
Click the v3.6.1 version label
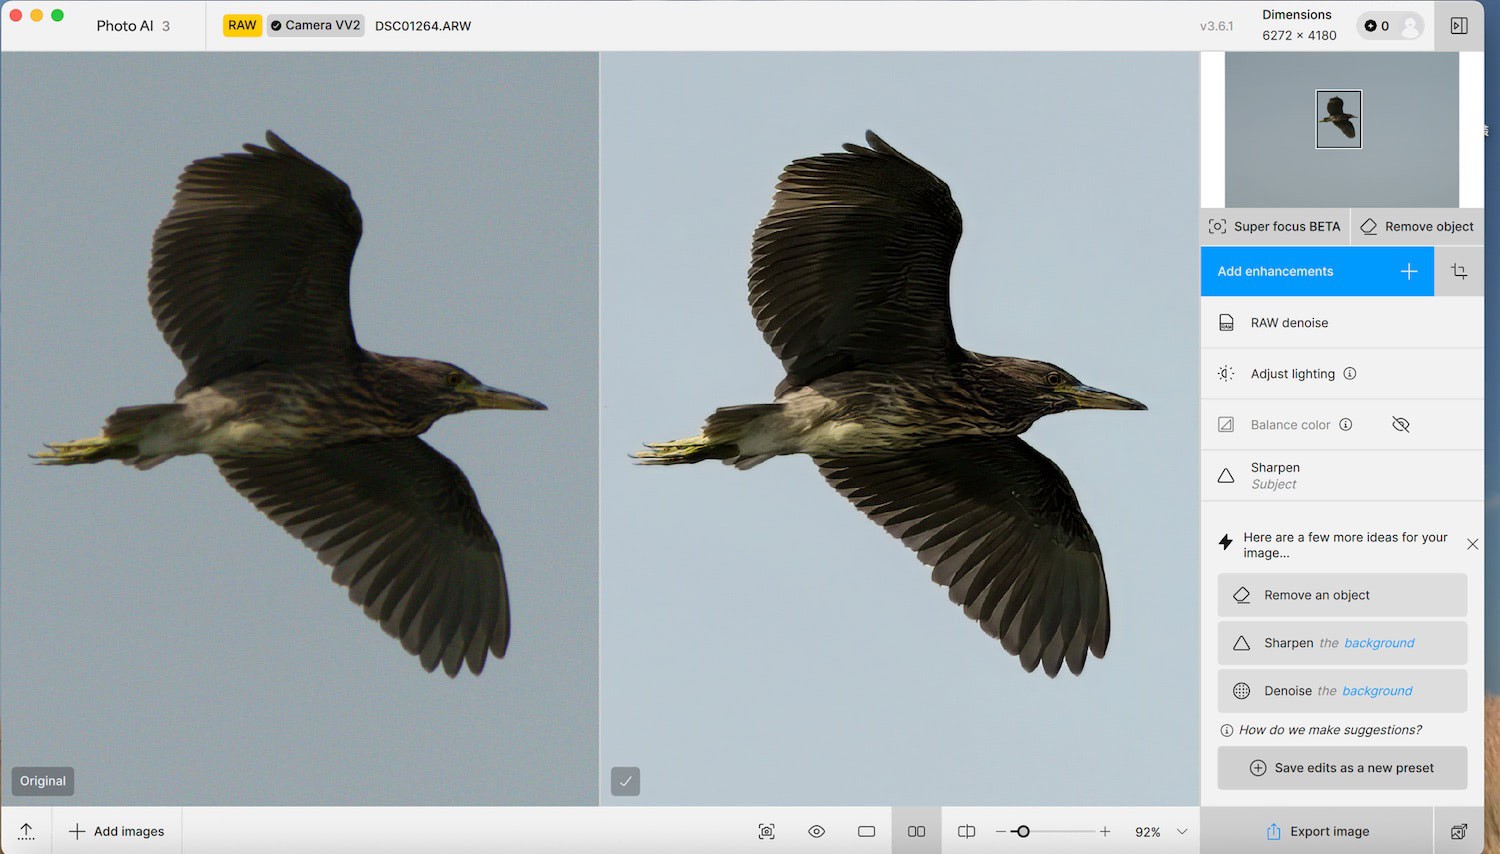pos(1217,26)
